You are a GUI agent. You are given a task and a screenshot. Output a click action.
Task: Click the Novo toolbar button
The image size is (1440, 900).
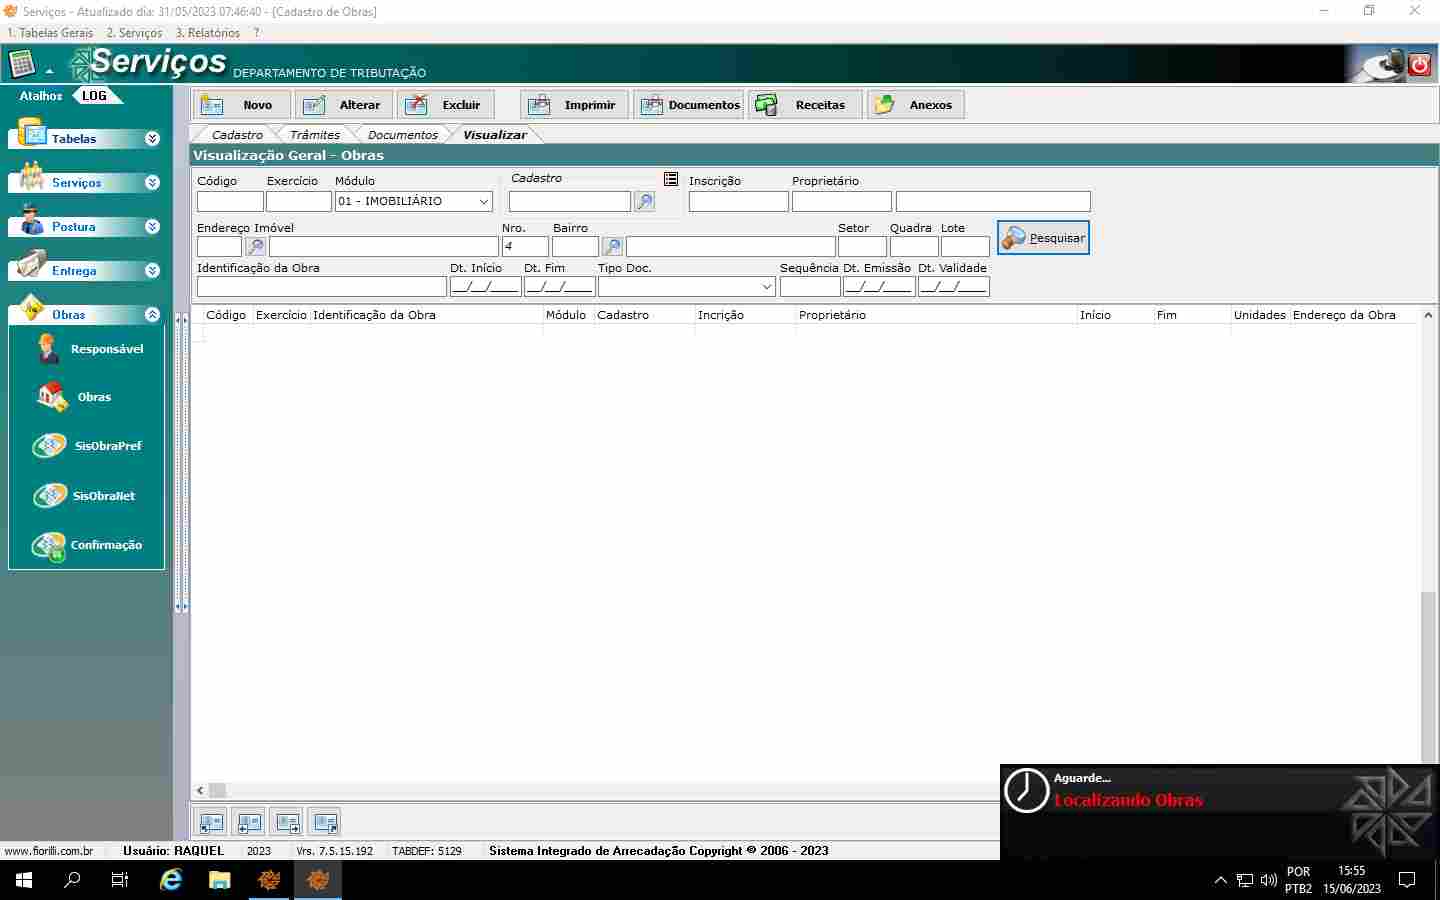pos(242,105)
